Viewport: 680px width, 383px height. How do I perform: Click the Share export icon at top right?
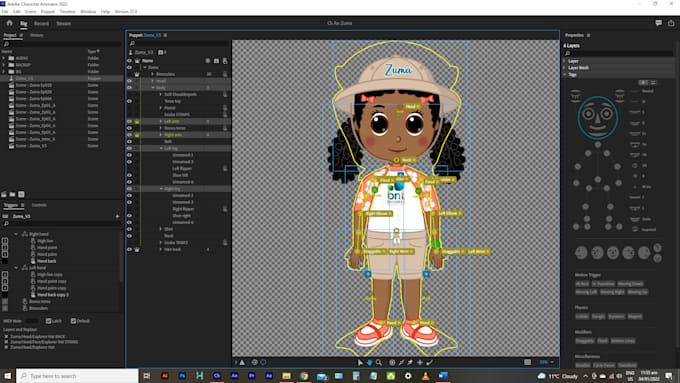(671, 23)
